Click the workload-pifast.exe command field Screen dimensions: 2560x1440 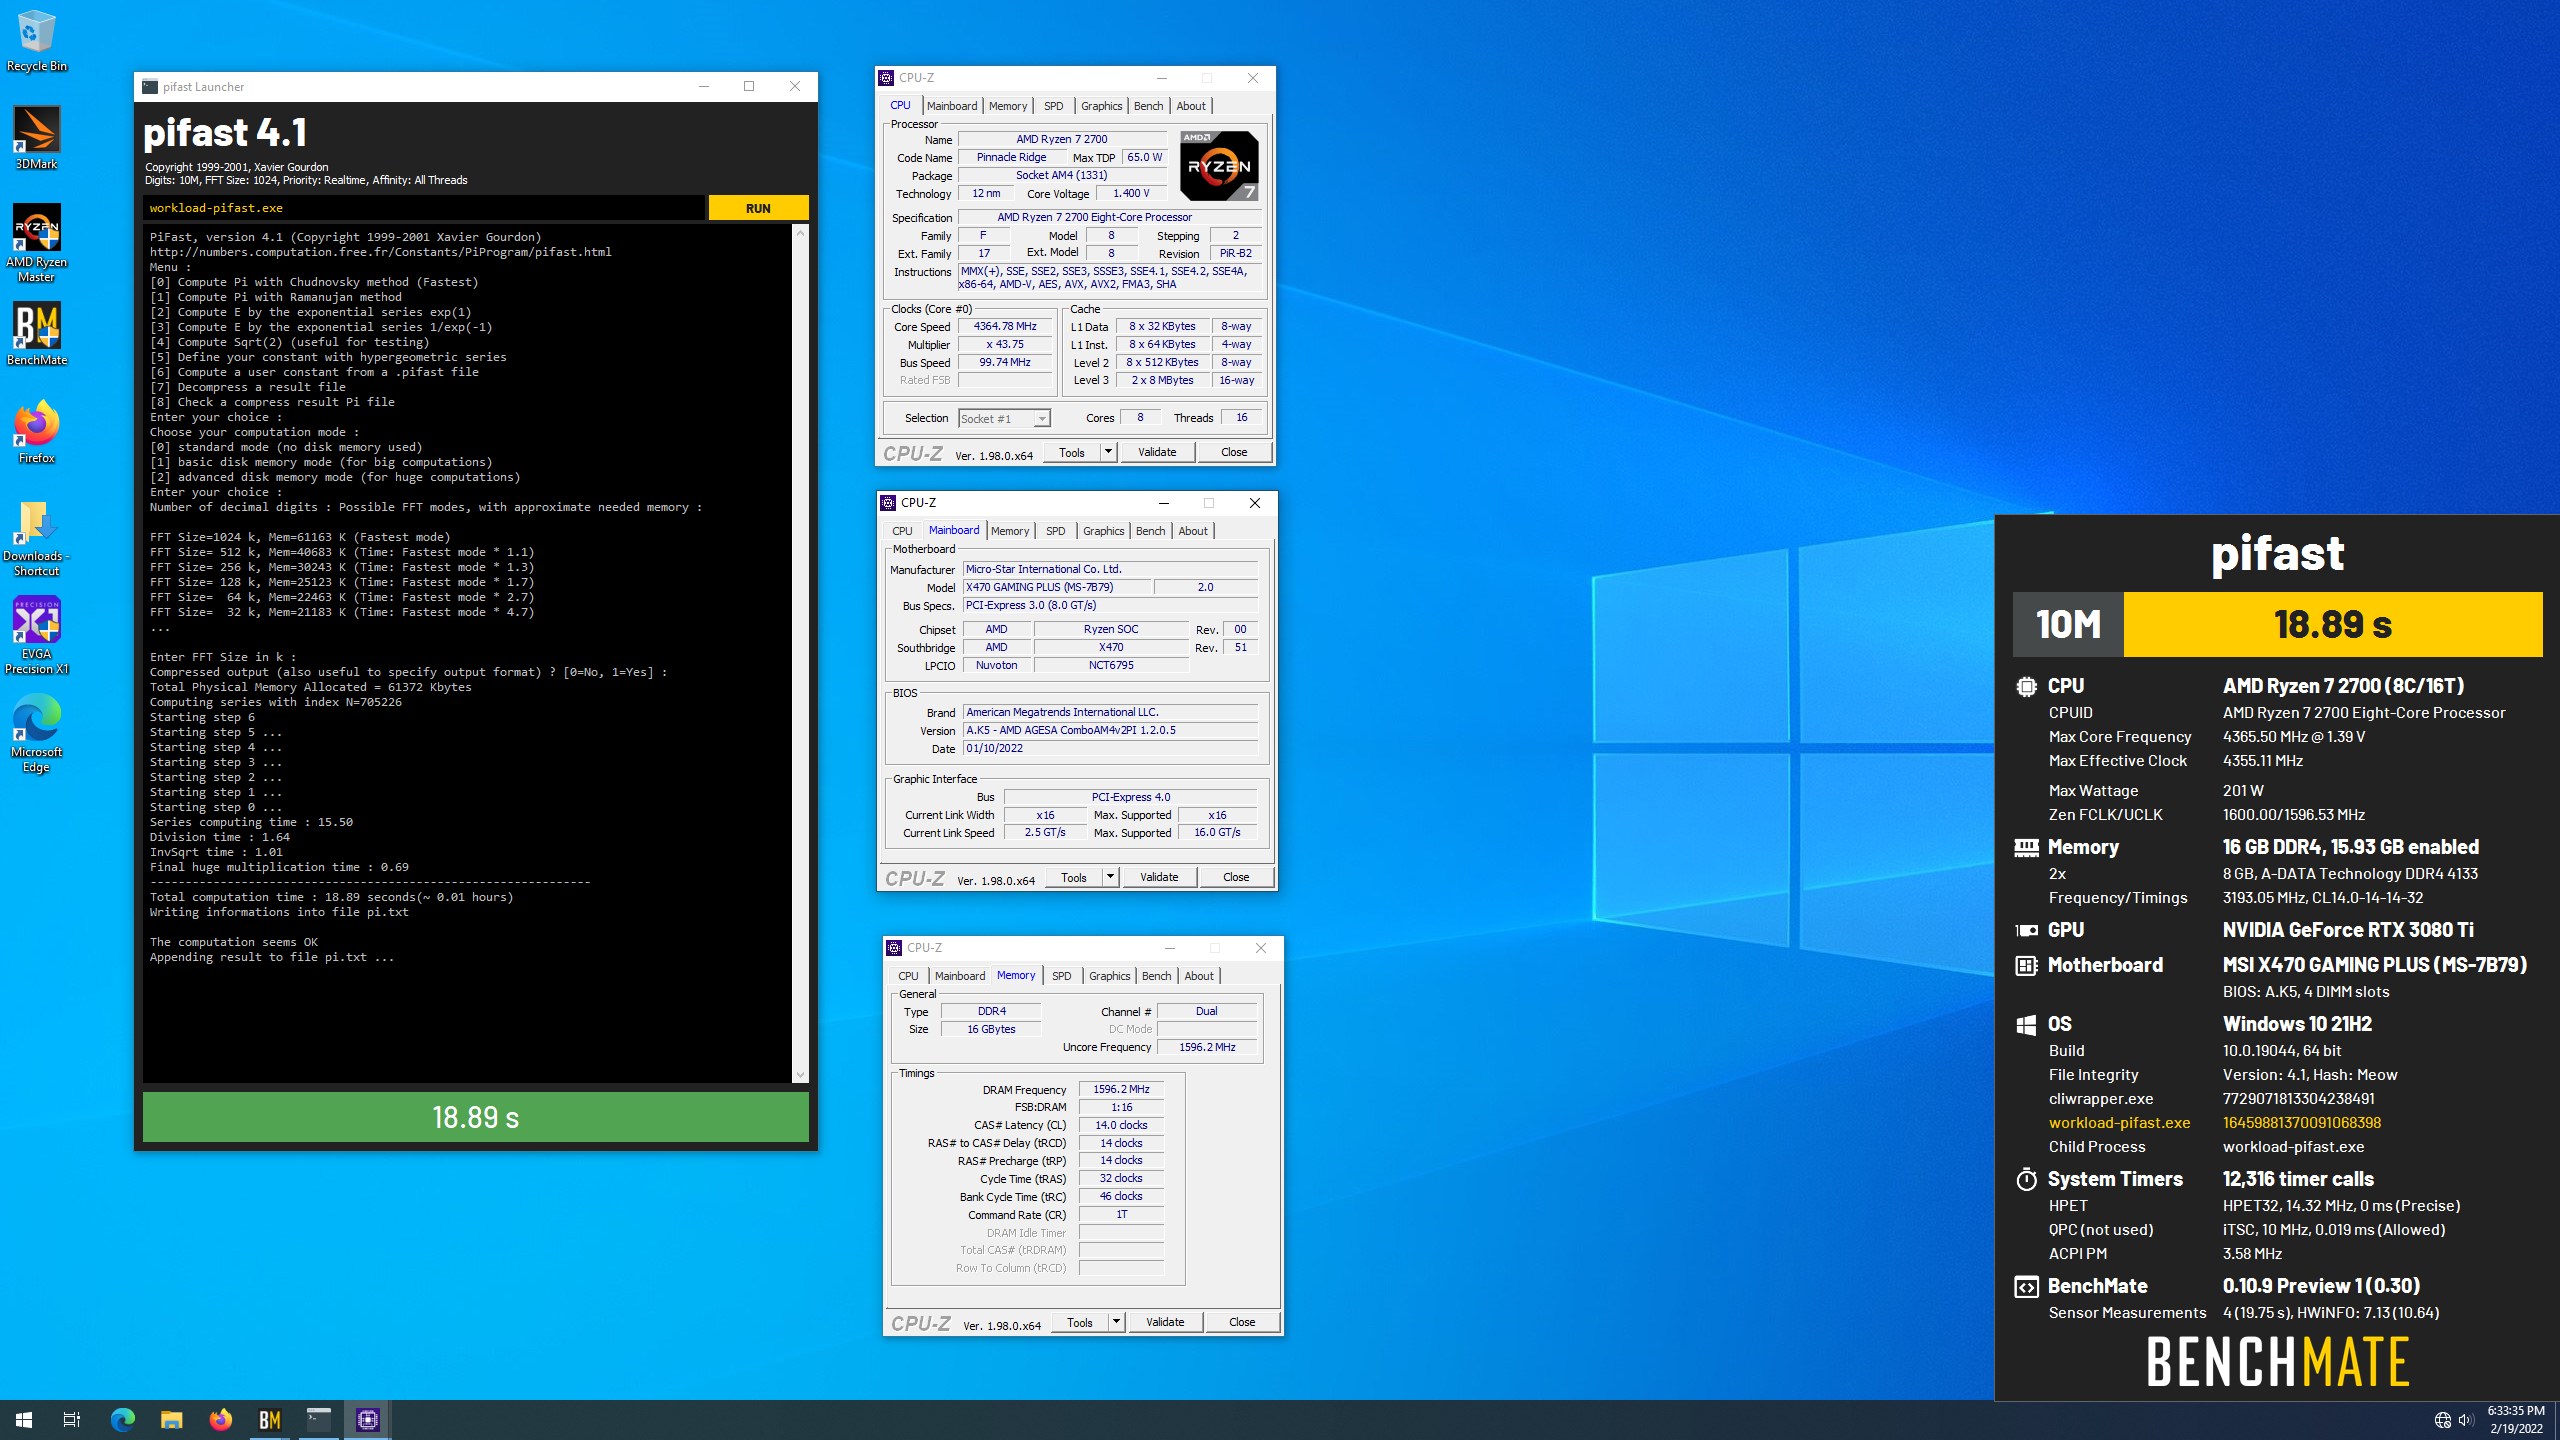pyautogui.click(x=424, y=208)
